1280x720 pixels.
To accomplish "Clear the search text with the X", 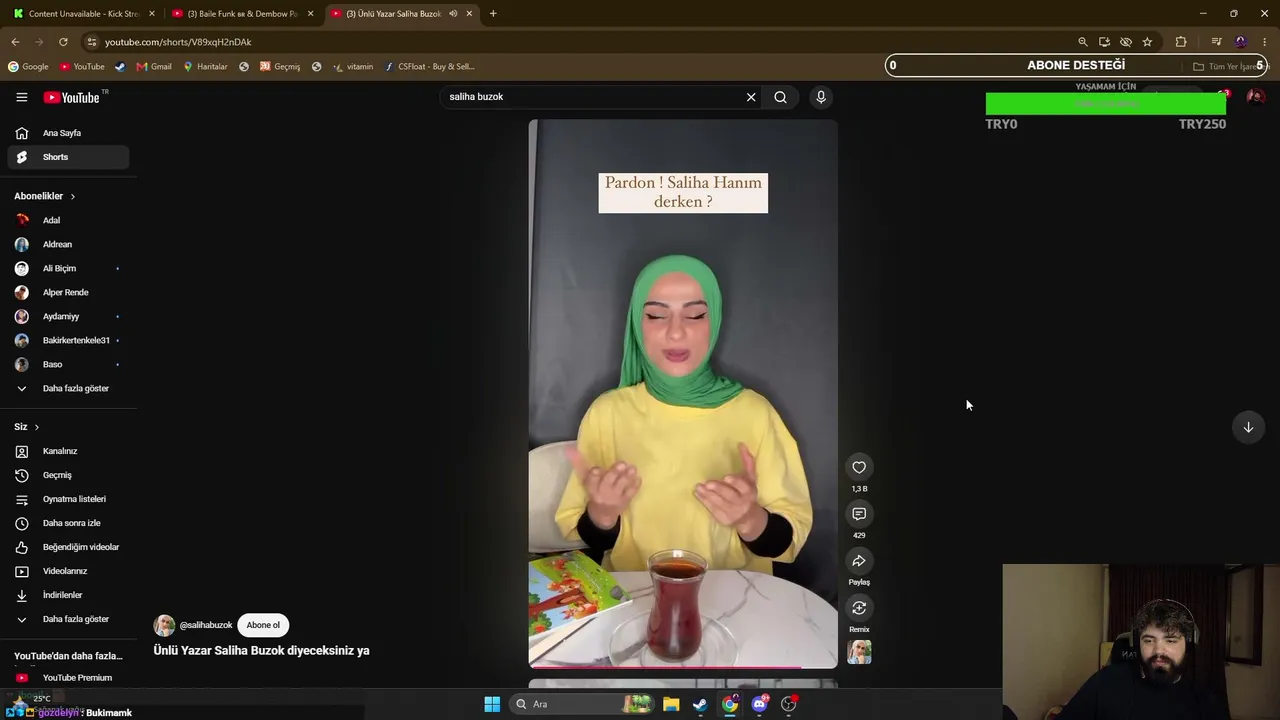I will (x=751, y=97).
